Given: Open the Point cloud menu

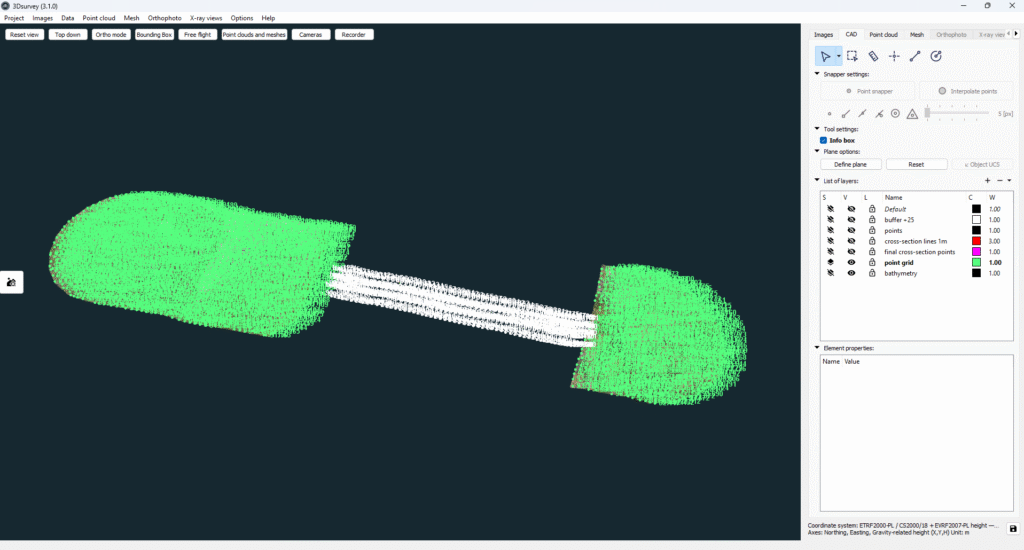Looking at the screenshot, I should (x=99, y=18).
